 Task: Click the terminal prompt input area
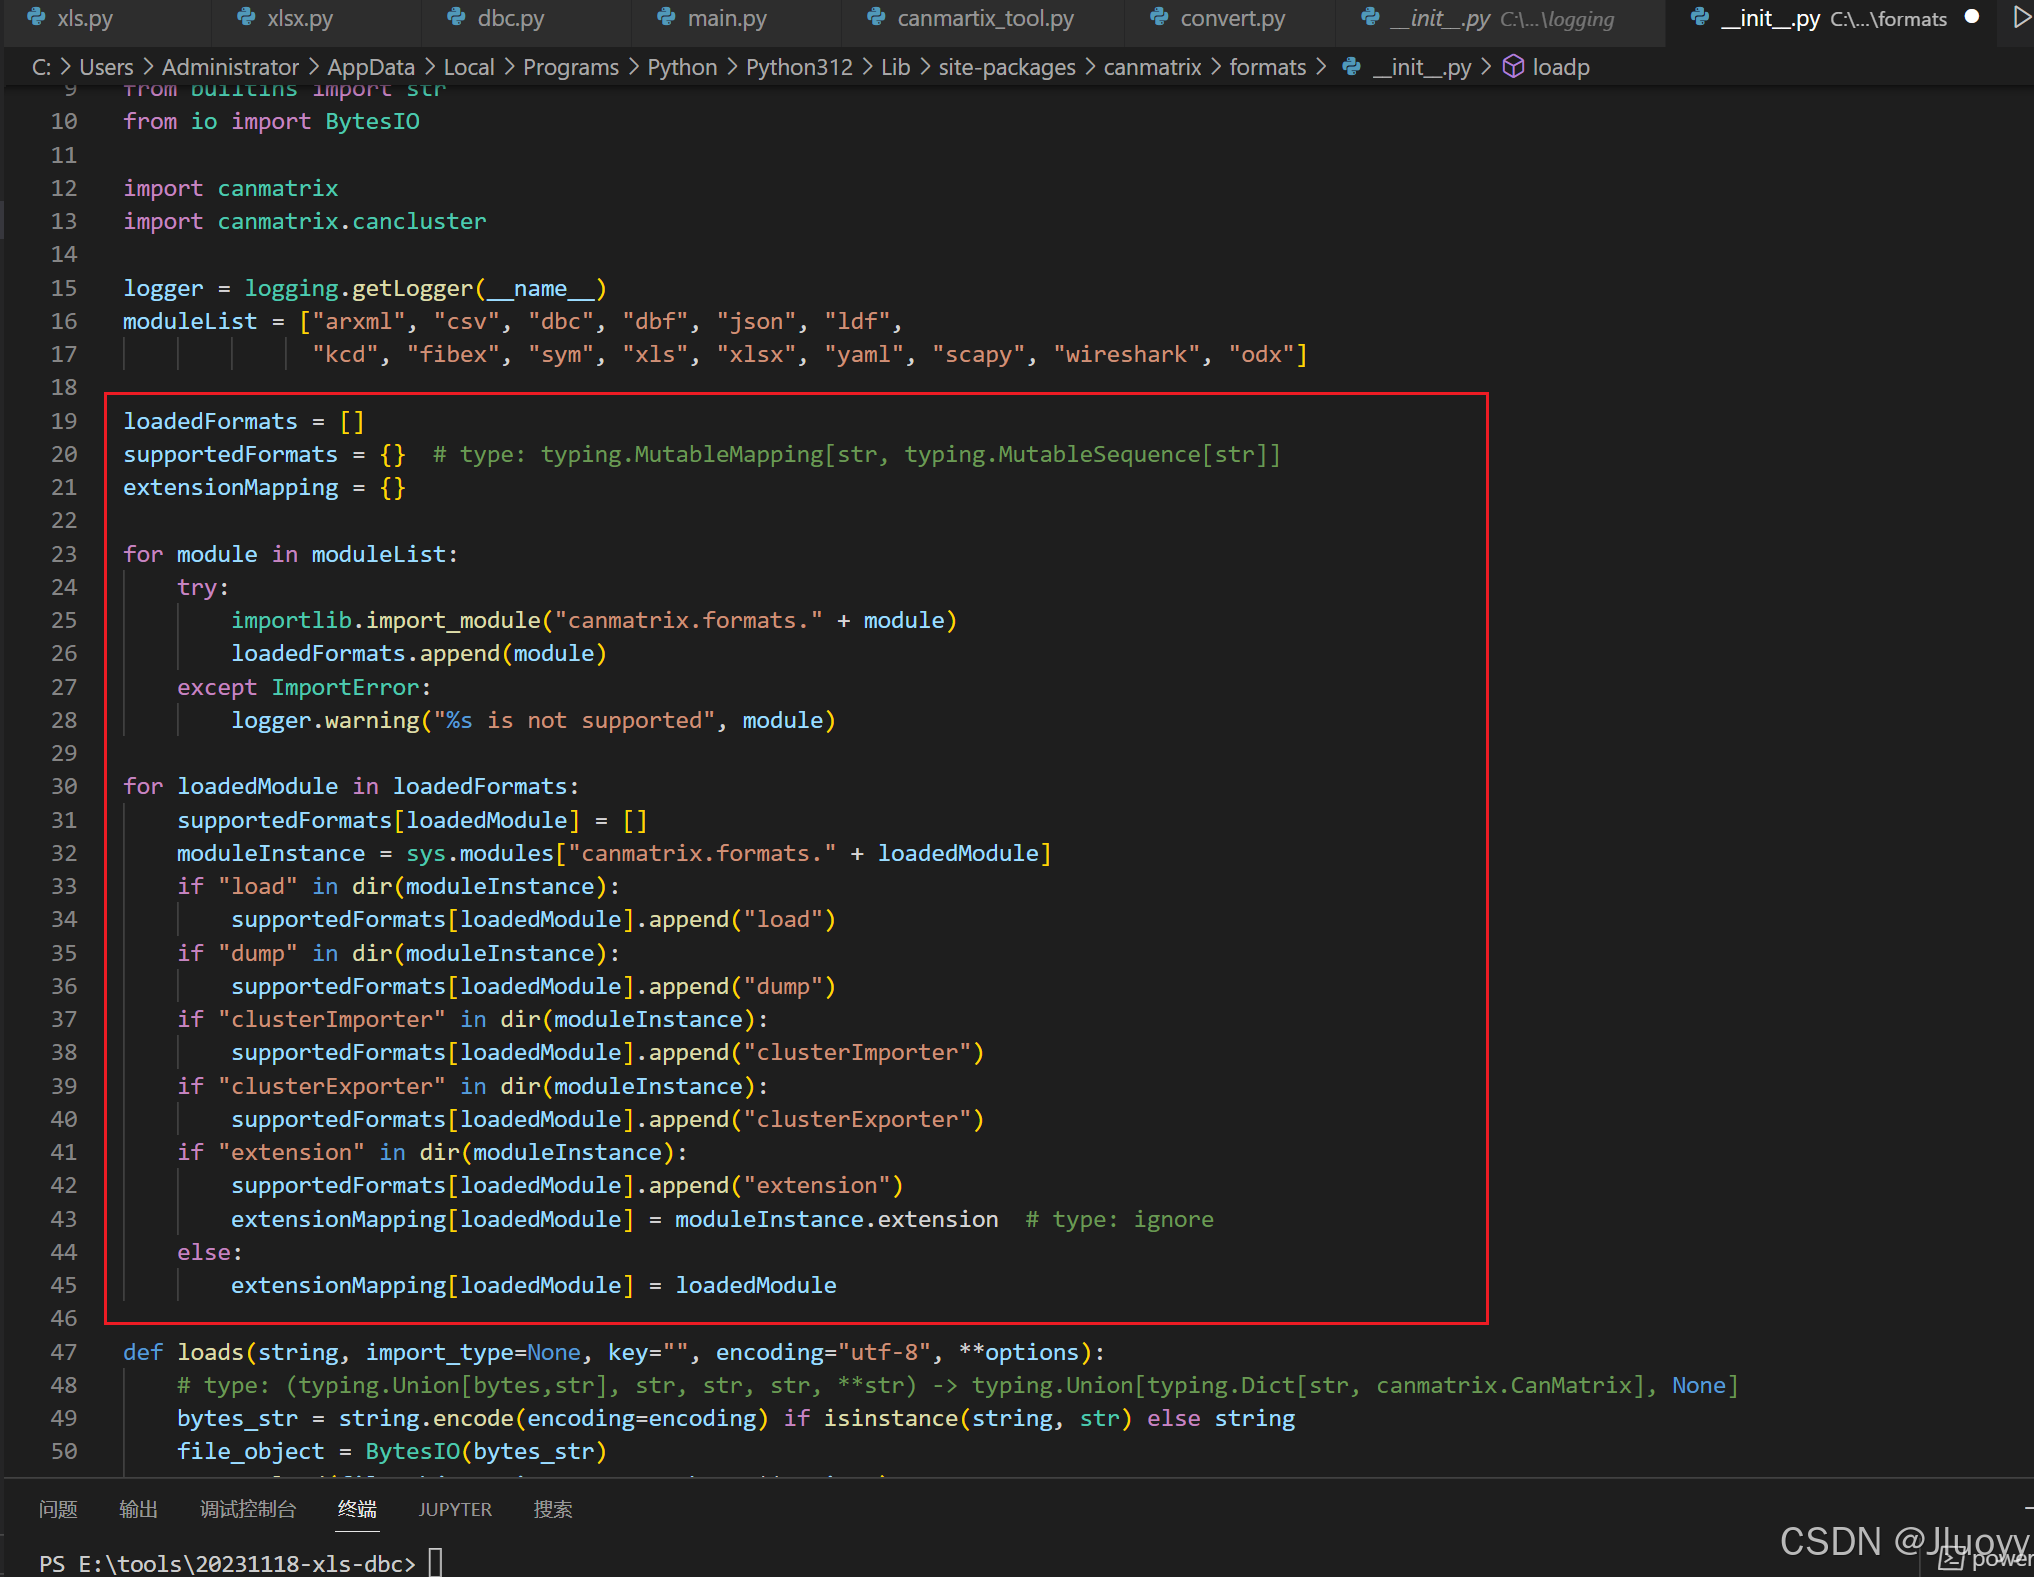pyautogui.click(x=436, y=1562)
